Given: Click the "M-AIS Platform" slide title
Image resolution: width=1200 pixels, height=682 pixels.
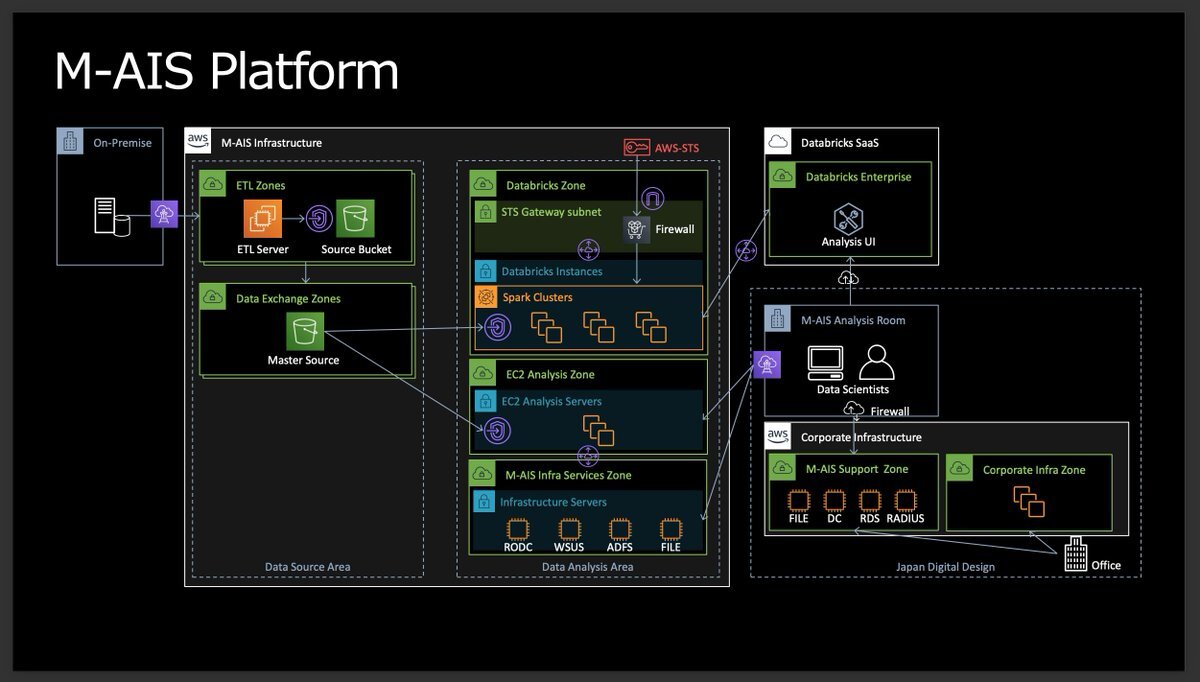Looking at the screenshot, I should click(226, 71).
